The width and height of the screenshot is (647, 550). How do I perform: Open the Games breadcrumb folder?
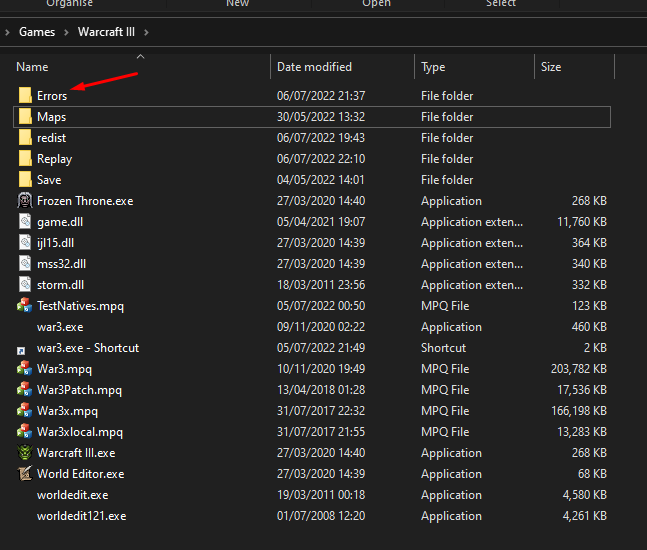pos(37,32)
